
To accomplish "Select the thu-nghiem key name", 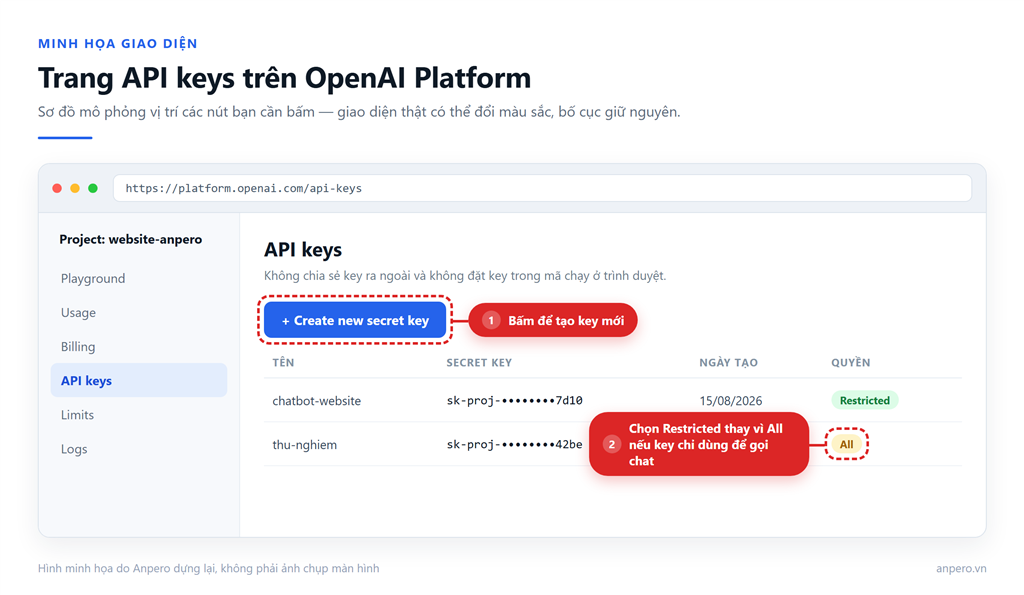I will coord(304,445).
